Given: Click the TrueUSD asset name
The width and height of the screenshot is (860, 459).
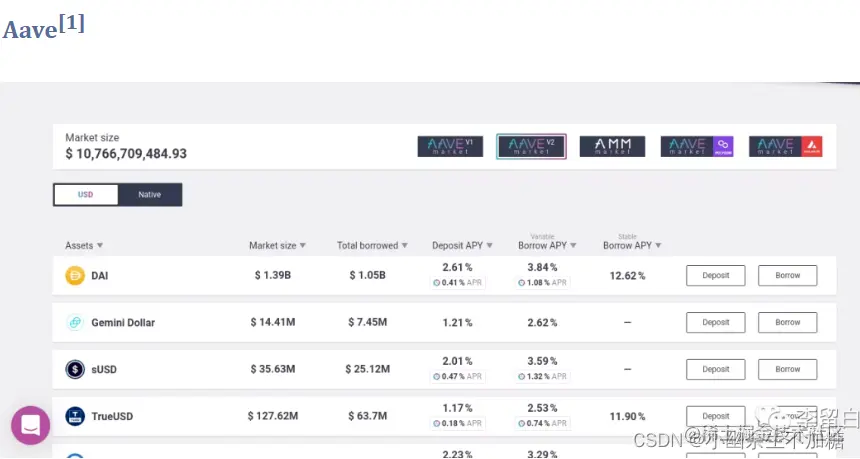Looking at the screenshot, I should (x=112, y=416).
